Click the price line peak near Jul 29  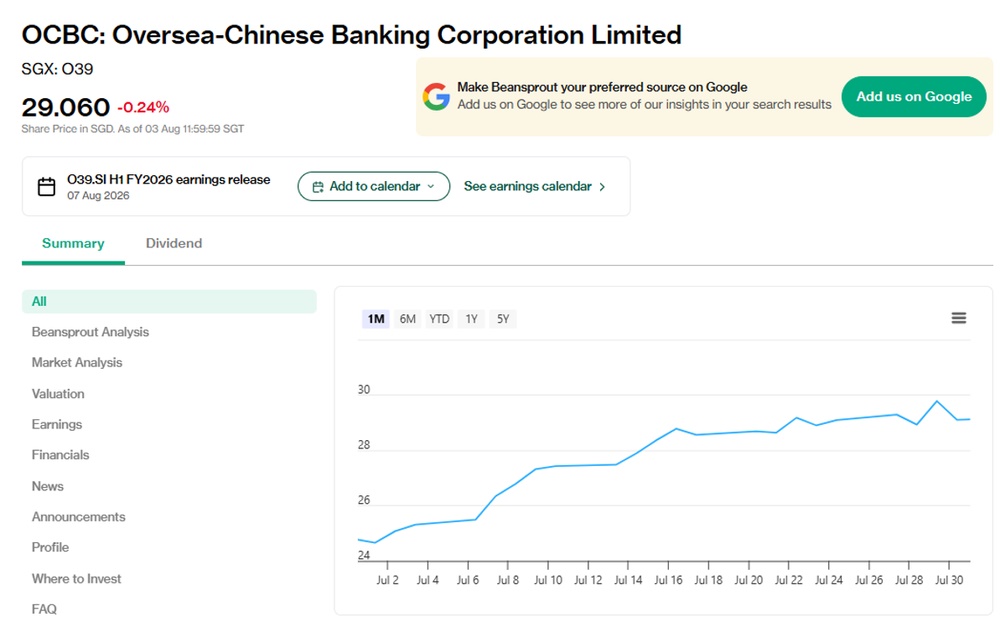(936, 401)
